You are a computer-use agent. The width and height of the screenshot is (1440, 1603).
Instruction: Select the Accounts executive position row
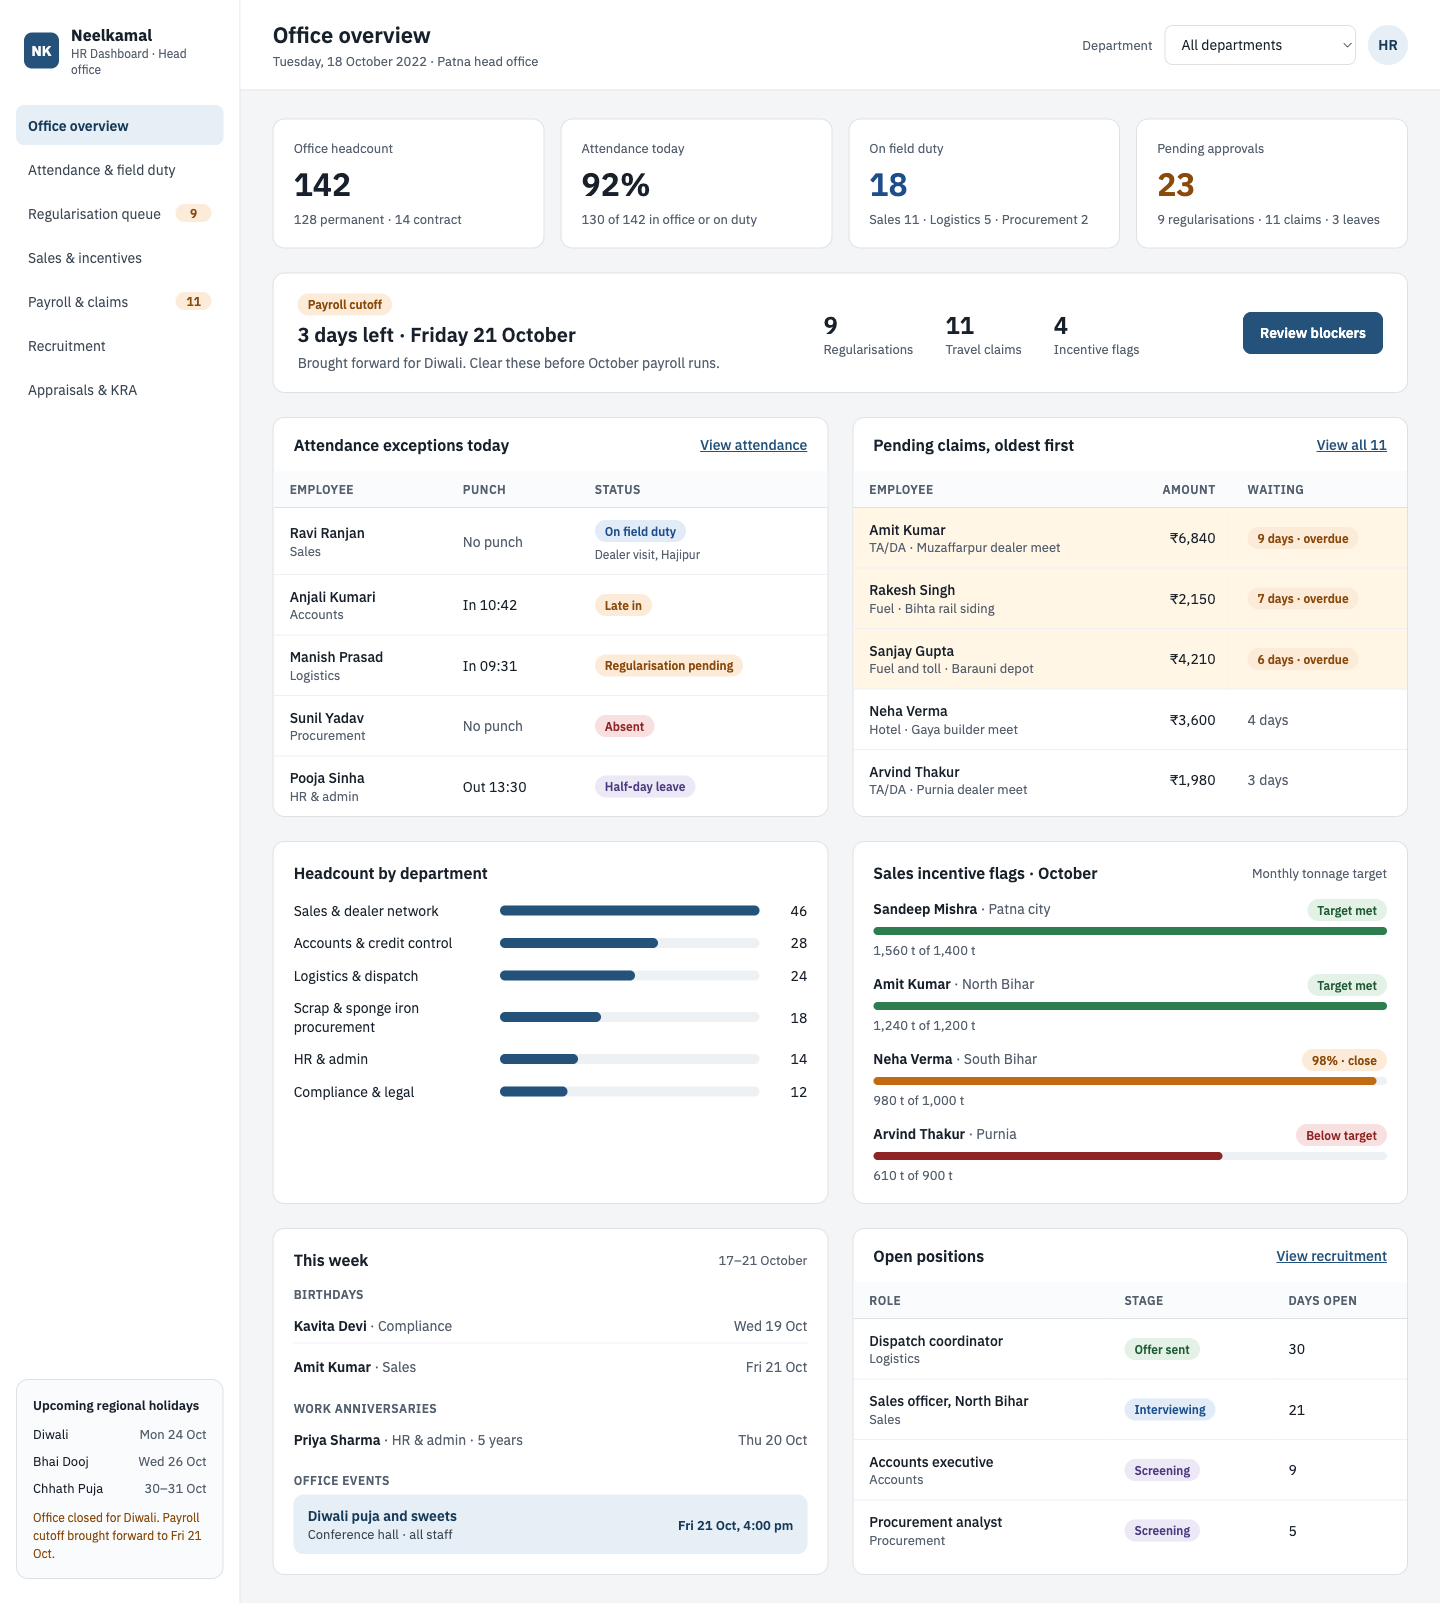point(1130,1470)
